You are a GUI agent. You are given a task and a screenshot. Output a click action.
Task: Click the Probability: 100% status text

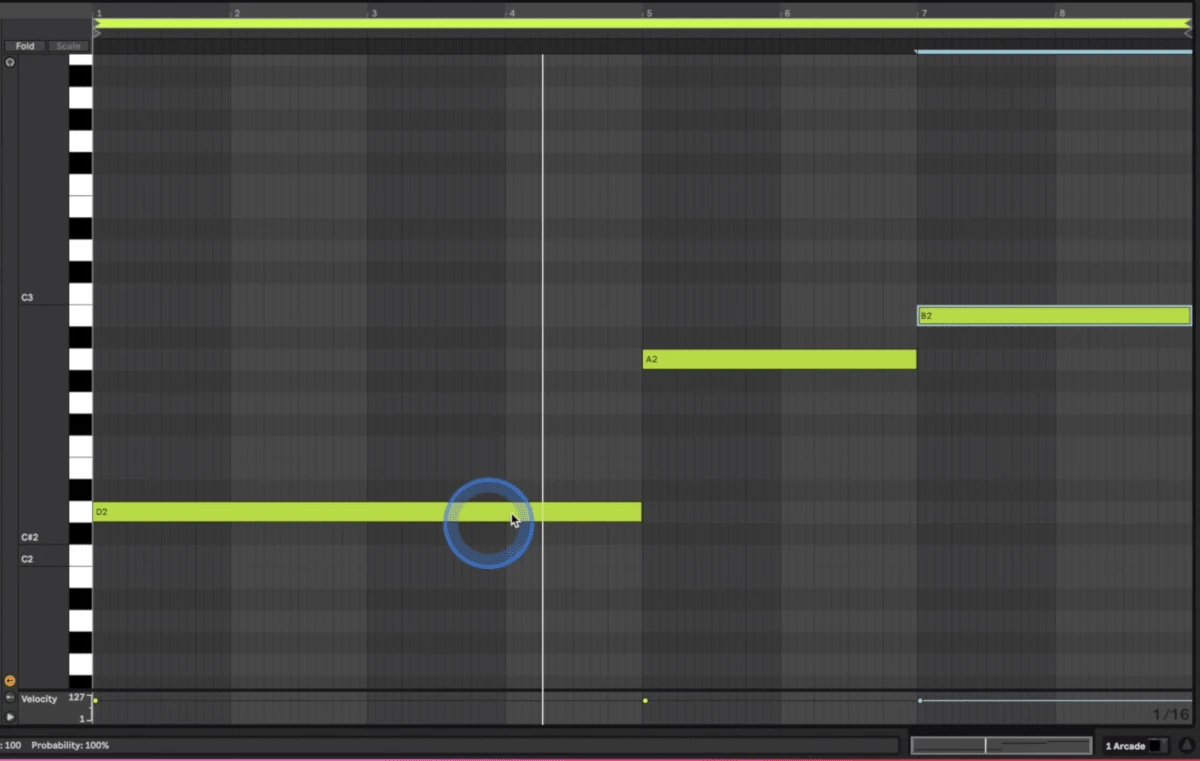(x=70, y=746)
